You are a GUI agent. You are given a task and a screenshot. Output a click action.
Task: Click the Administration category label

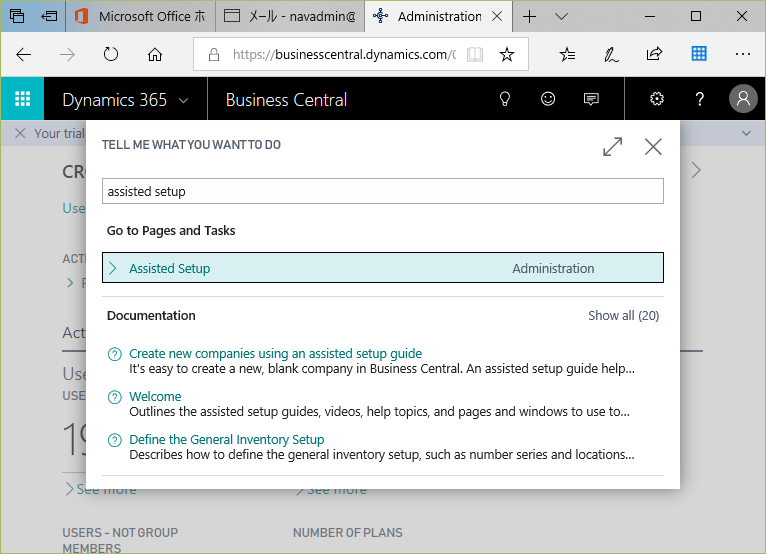[553, 268]
